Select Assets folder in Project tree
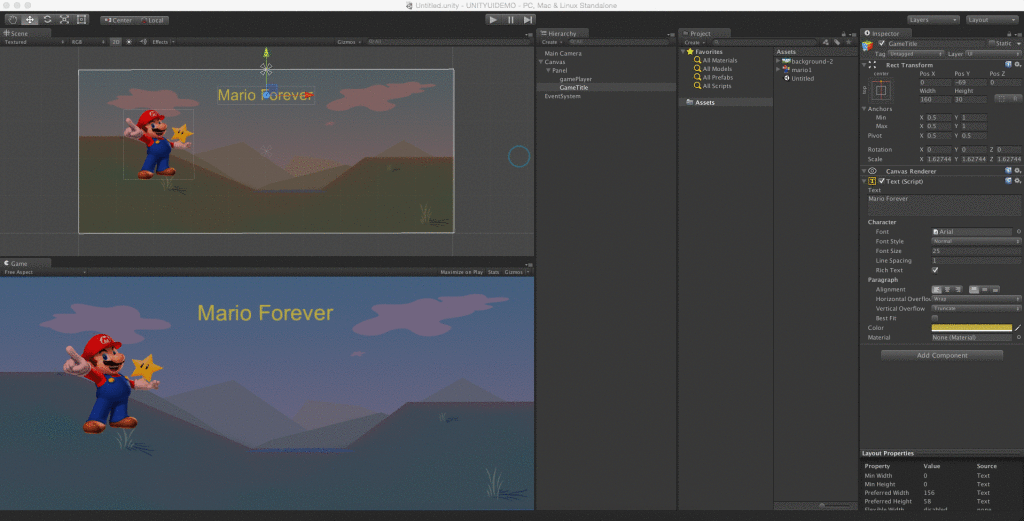Image resolution: width=1024 pixels, height=521 pixels. [x=705, y=103]
